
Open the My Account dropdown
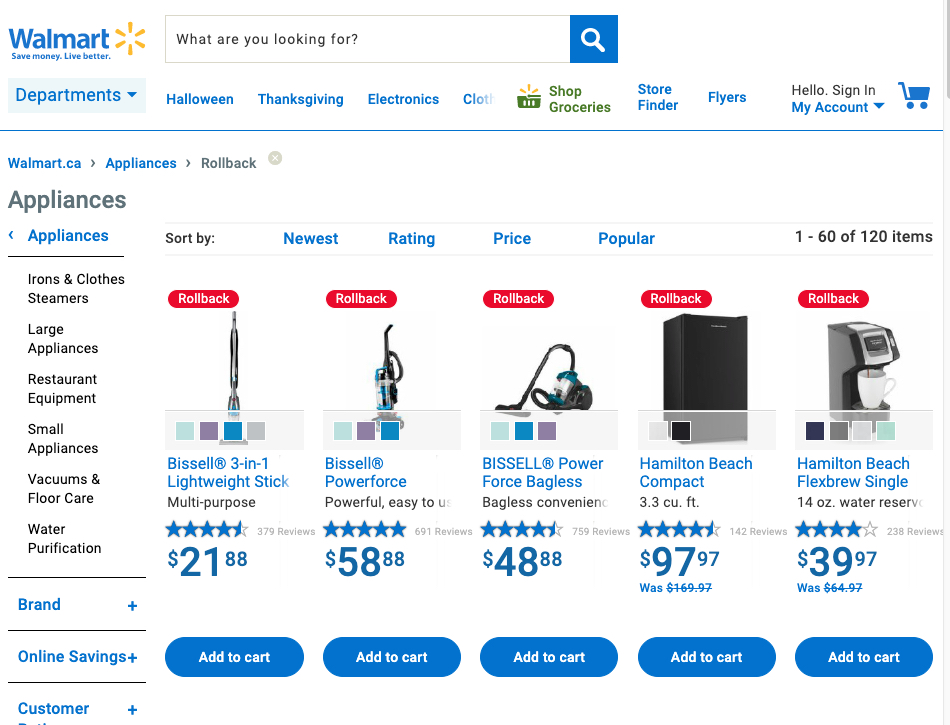point(837,107)
